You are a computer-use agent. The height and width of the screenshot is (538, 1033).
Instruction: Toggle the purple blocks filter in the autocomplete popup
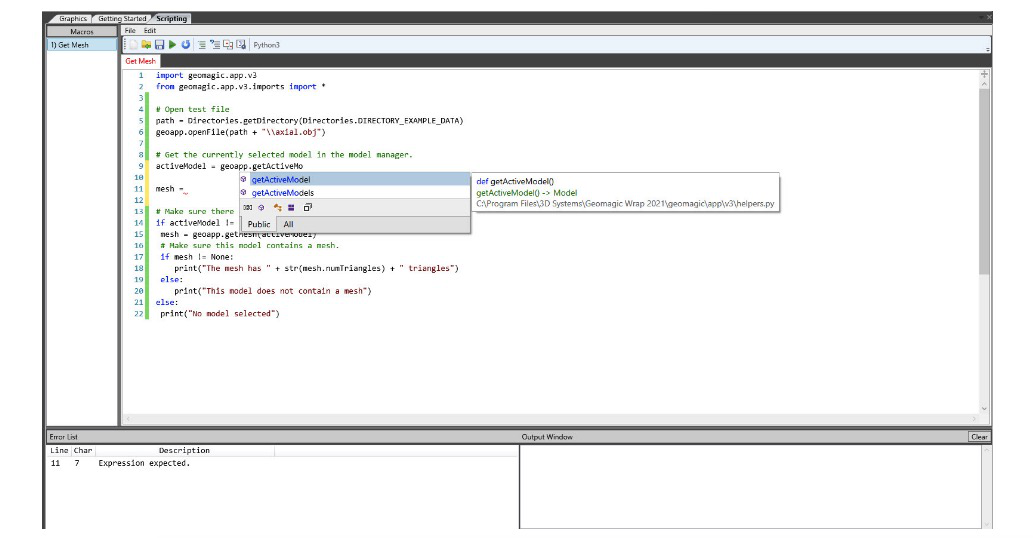point(291,207)
